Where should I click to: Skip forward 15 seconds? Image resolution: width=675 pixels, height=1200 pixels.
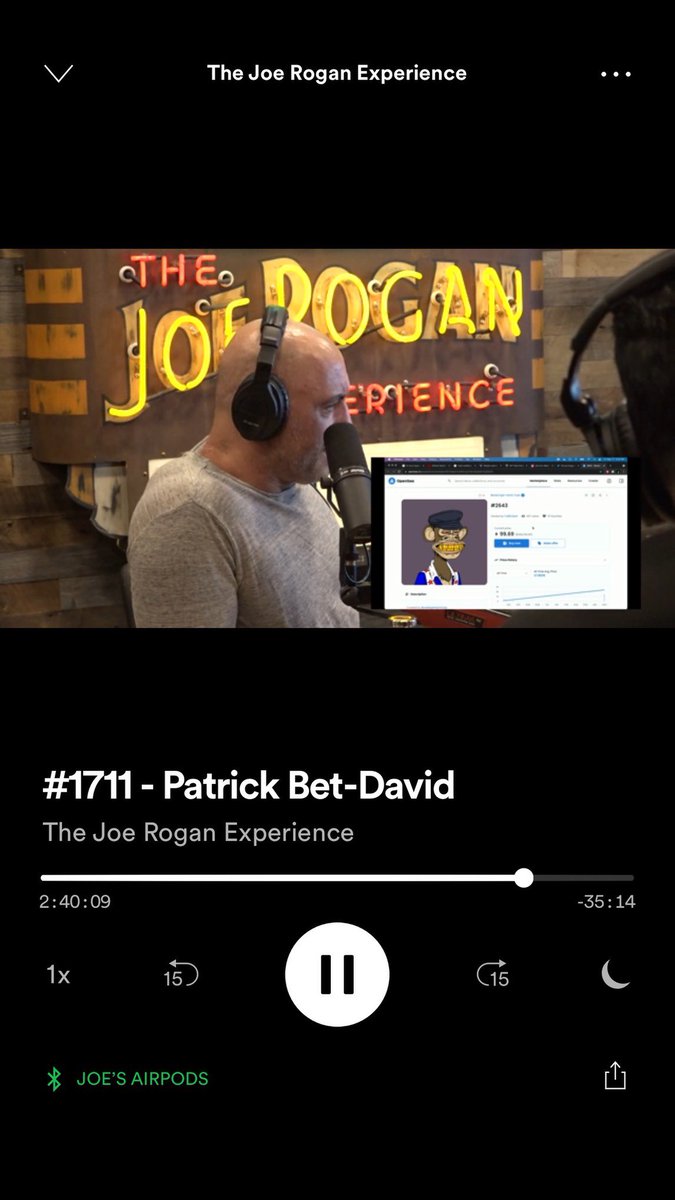coord(493,974)
